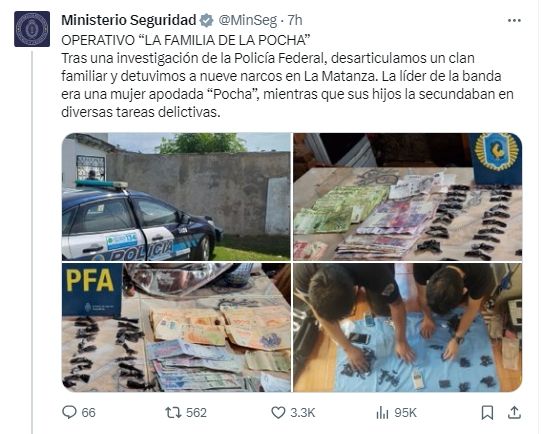
Task: View photo of officers over blue cloth
Action: pyautogui.click(x=408, y=328)
